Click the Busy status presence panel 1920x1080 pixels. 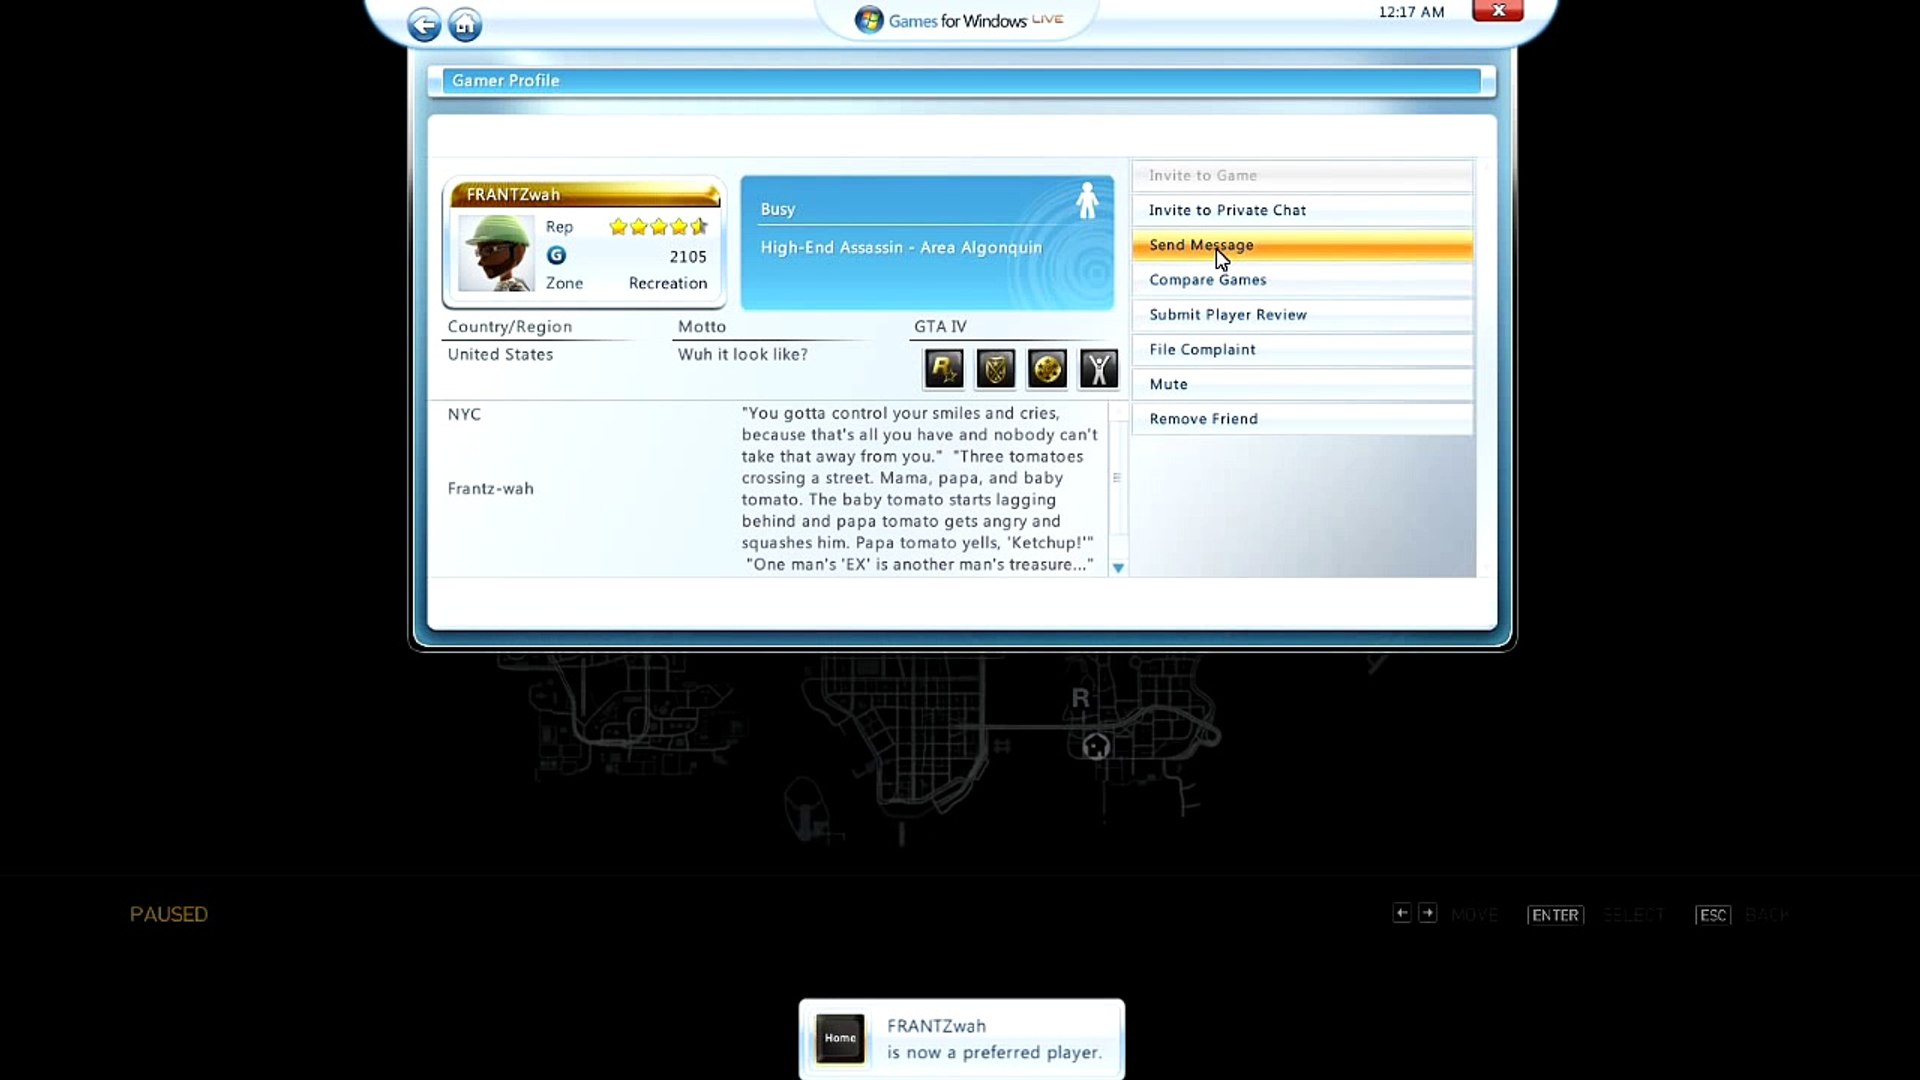pyautogui.click(x=926, y=243)
